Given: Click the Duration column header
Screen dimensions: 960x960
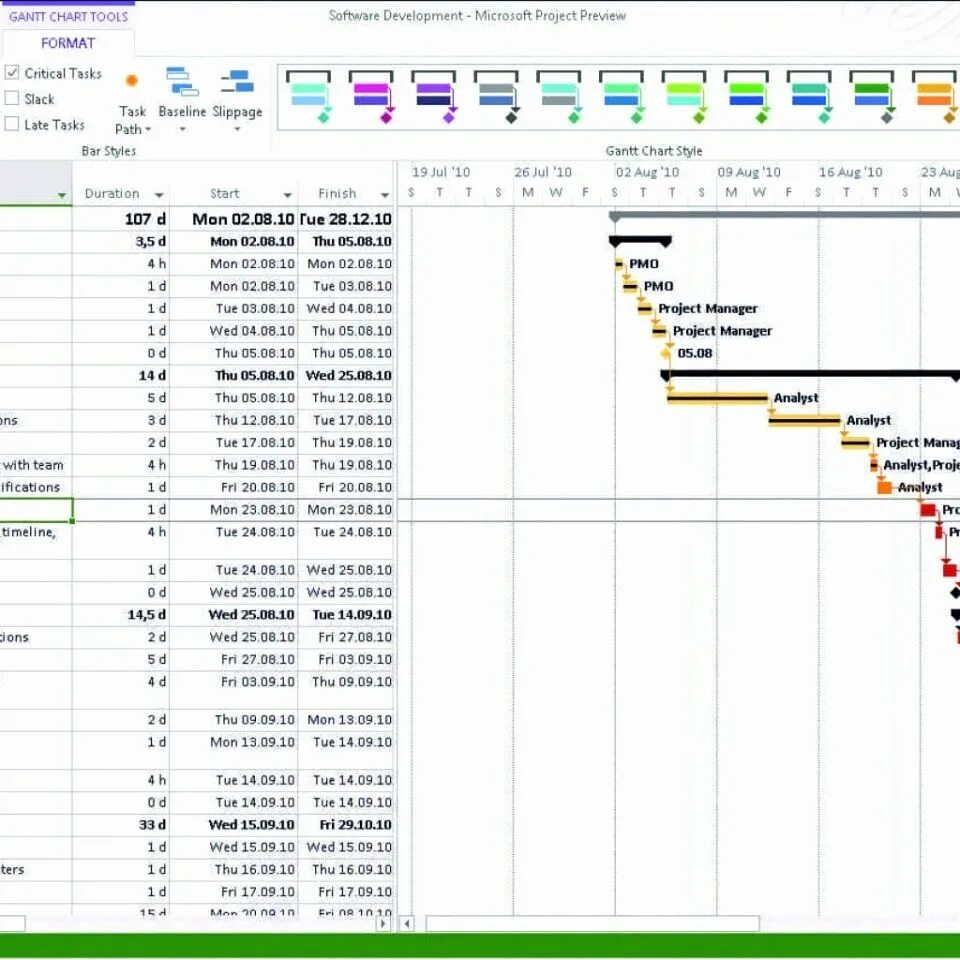Looking at the screenshot, I should click(x=112, y=193).
